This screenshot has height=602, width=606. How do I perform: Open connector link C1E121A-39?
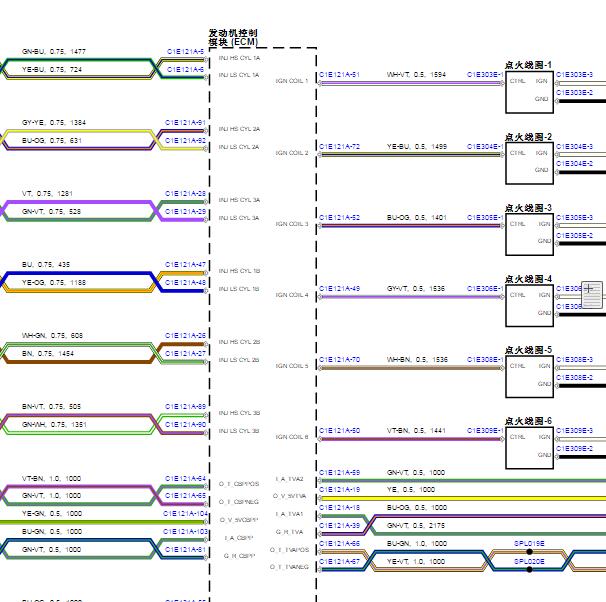click(339, 525)
